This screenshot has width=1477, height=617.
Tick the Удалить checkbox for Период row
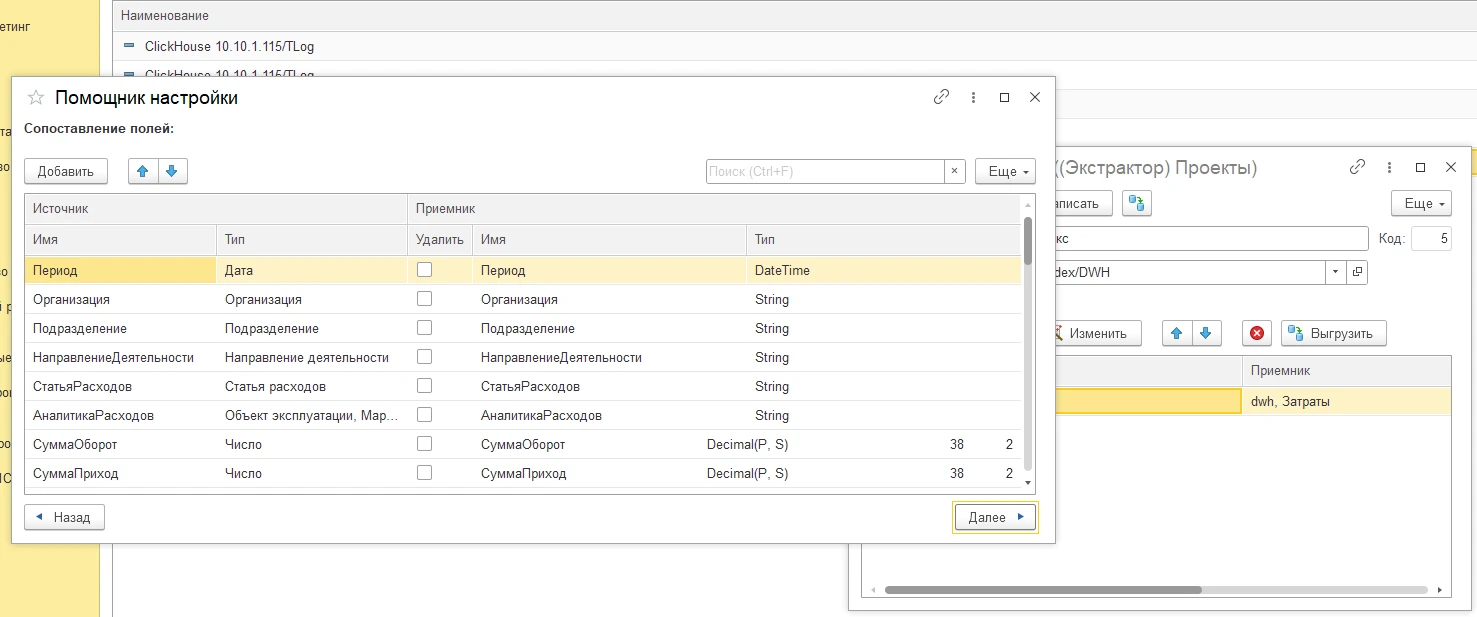(425, 270)
